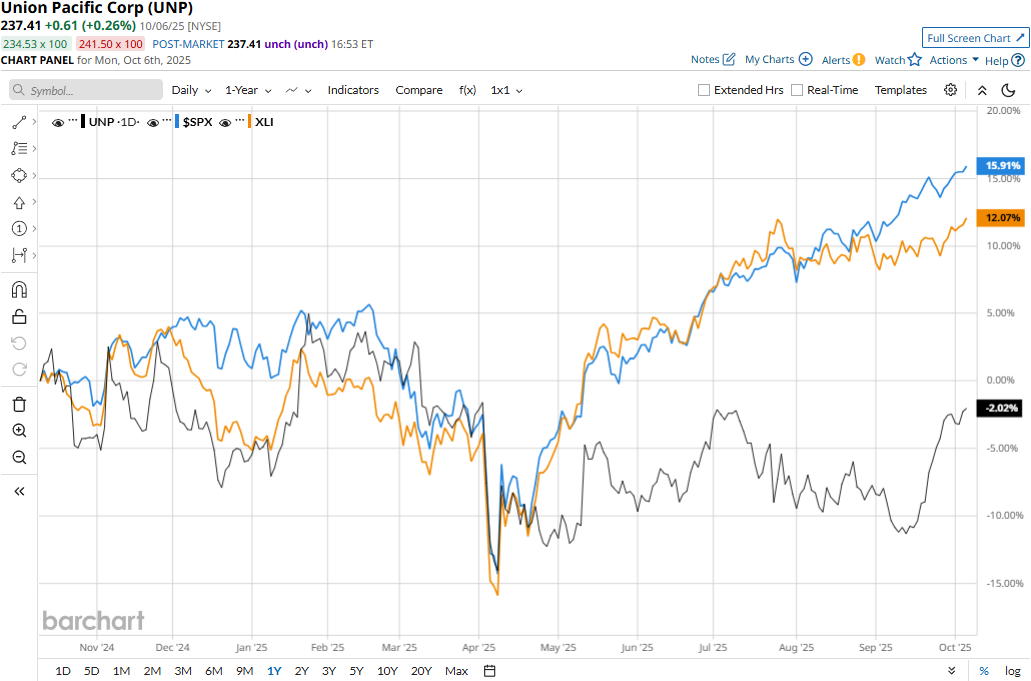Expand the measure tool submenu arrow
The image size is (1031, 681).
point(34,255)
